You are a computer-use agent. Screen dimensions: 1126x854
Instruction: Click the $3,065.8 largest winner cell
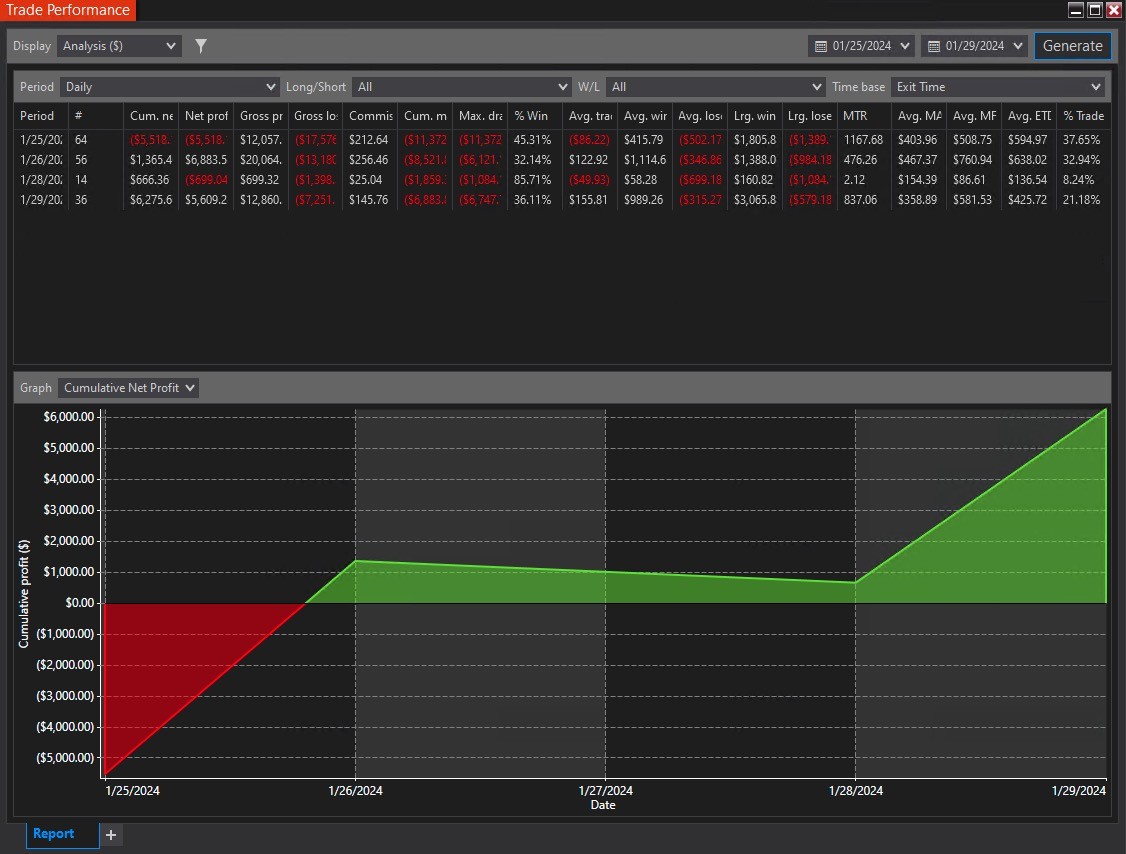[755, 200]
